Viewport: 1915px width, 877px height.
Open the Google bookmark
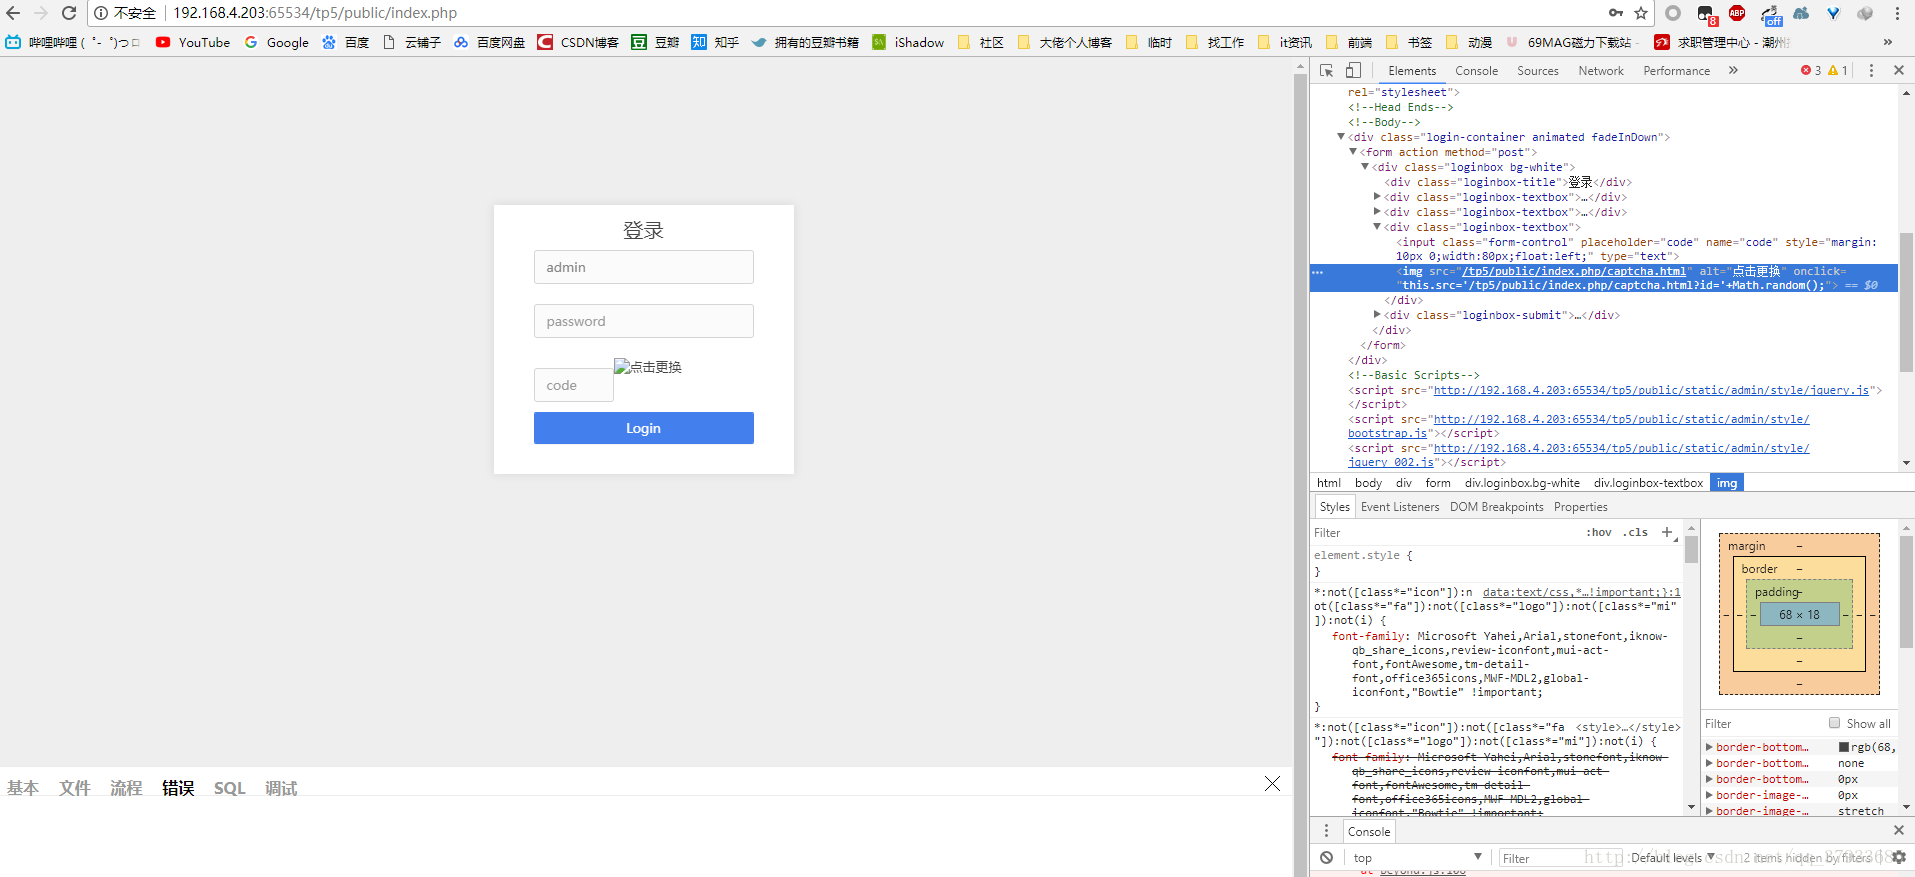click(x=277, y=42)
